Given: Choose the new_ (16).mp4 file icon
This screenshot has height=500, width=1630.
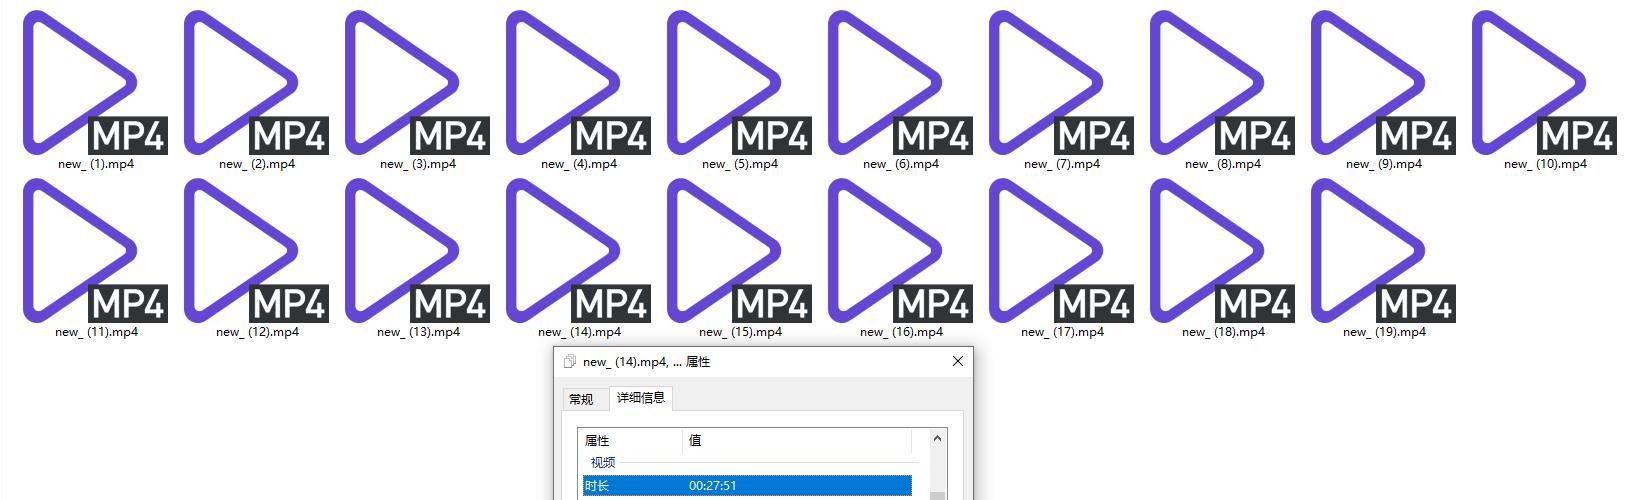Looking at the screenshot, I should point(900,252).
